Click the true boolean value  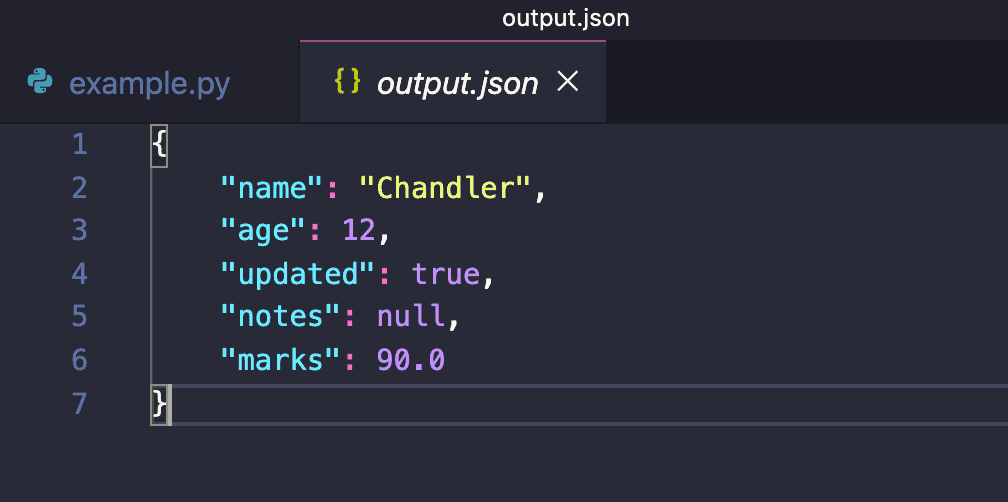point(445,274)
